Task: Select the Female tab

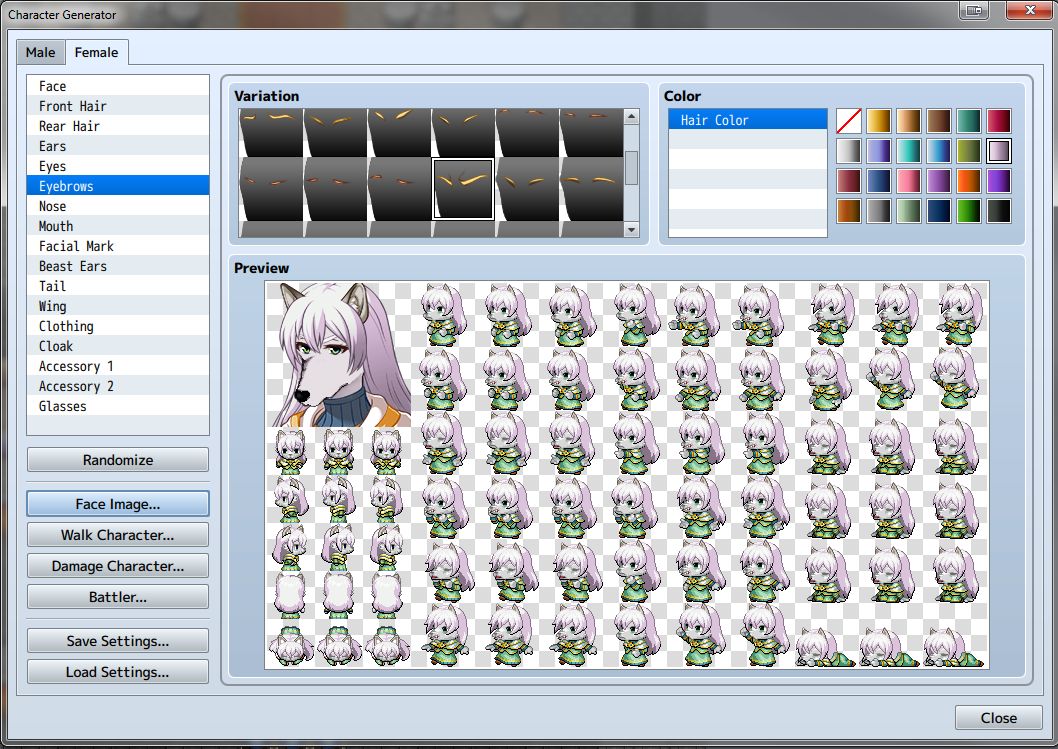Action: [x=96, y=52]
